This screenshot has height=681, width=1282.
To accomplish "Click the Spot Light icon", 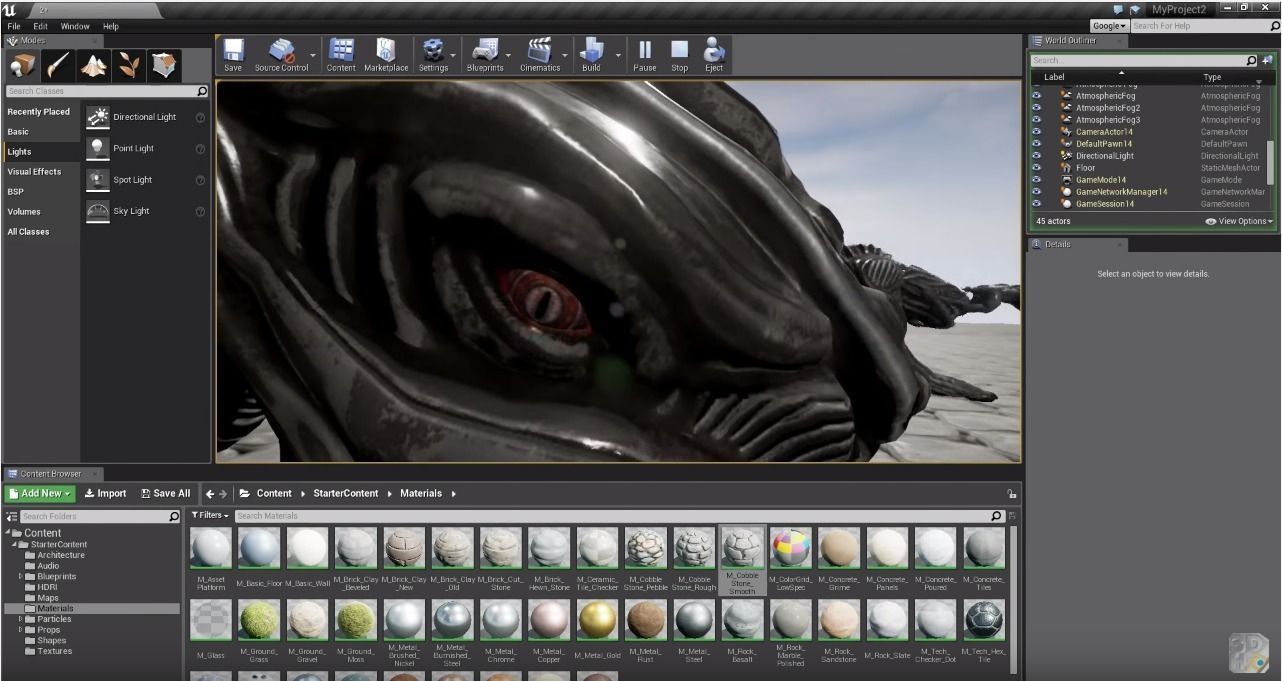I will [x=97, y=180].
